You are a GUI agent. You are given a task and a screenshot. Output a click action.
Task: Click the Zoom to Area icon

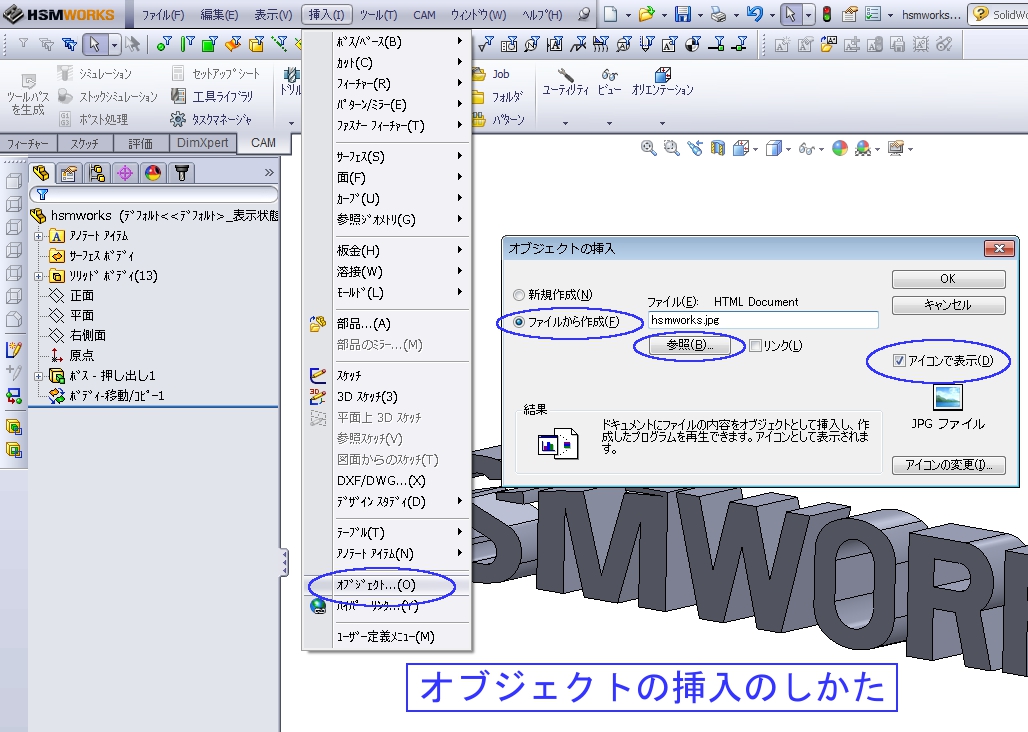[671, 149]
